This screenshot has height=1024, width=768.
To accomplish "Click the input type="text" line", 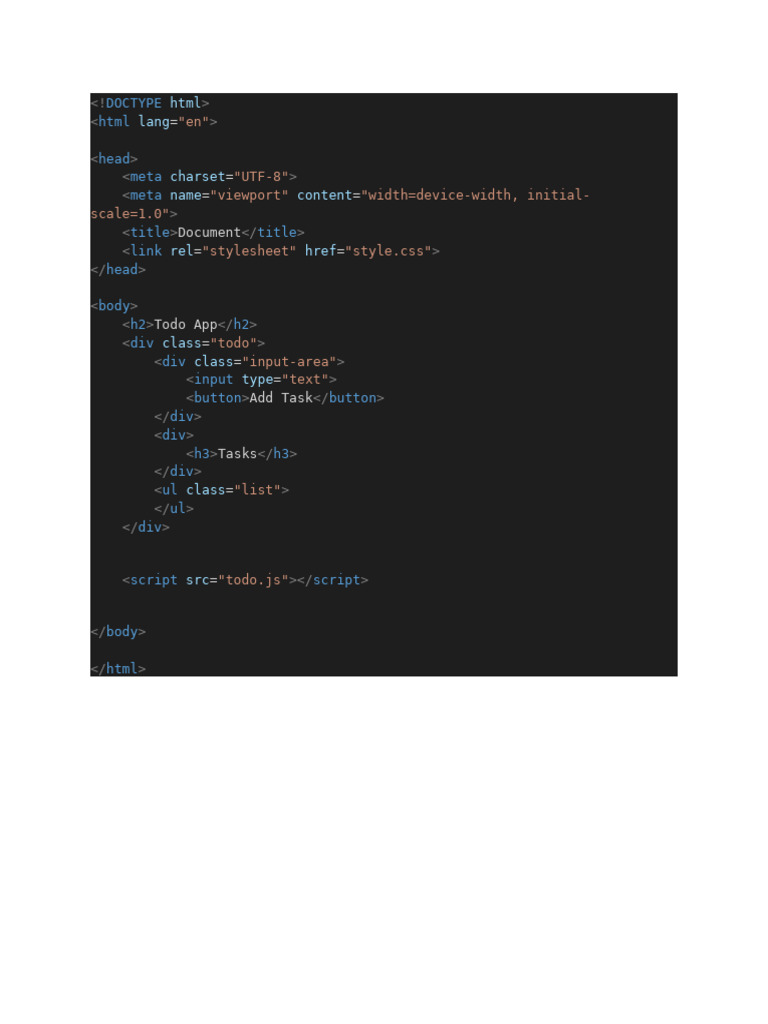I will click(261, 379).
